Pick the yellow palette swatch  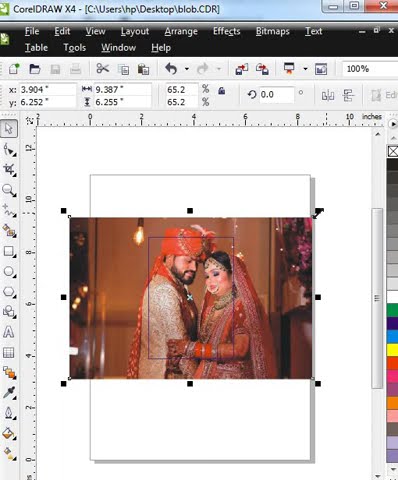pos(392,350)
